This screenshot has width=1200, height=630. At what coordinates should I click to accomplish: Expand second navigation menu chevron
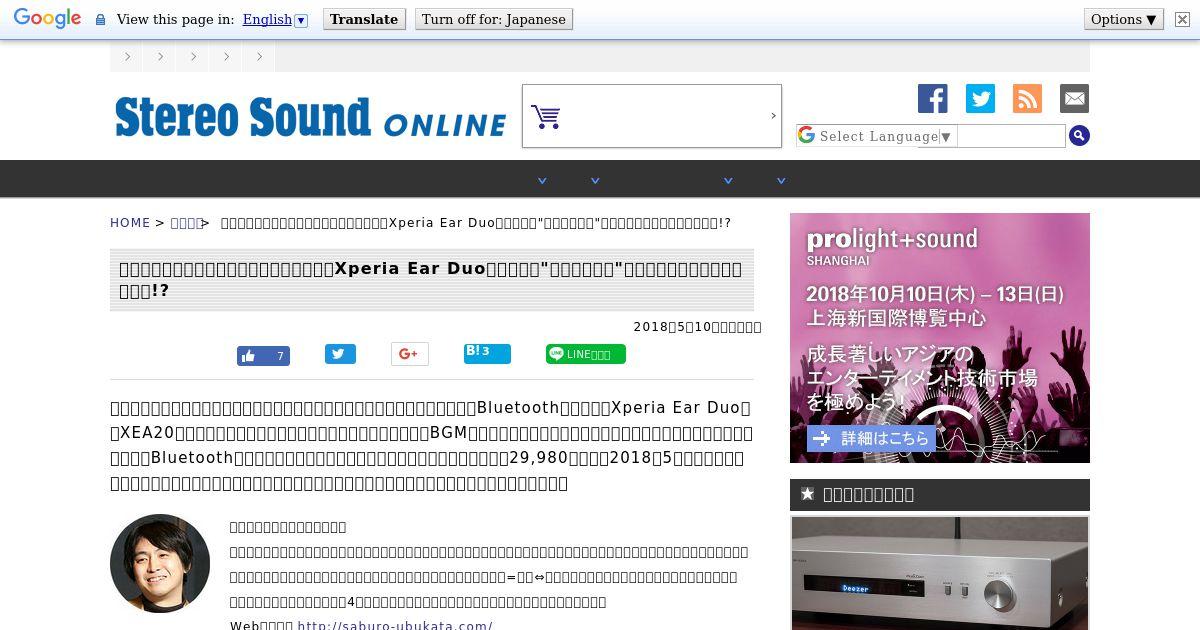coord(595,181)
